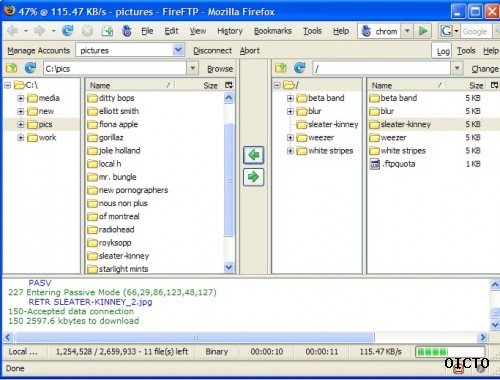Click the FireFTP toolbar icon beside File
This screenshot has height=380, width=500.
[127, 31]
